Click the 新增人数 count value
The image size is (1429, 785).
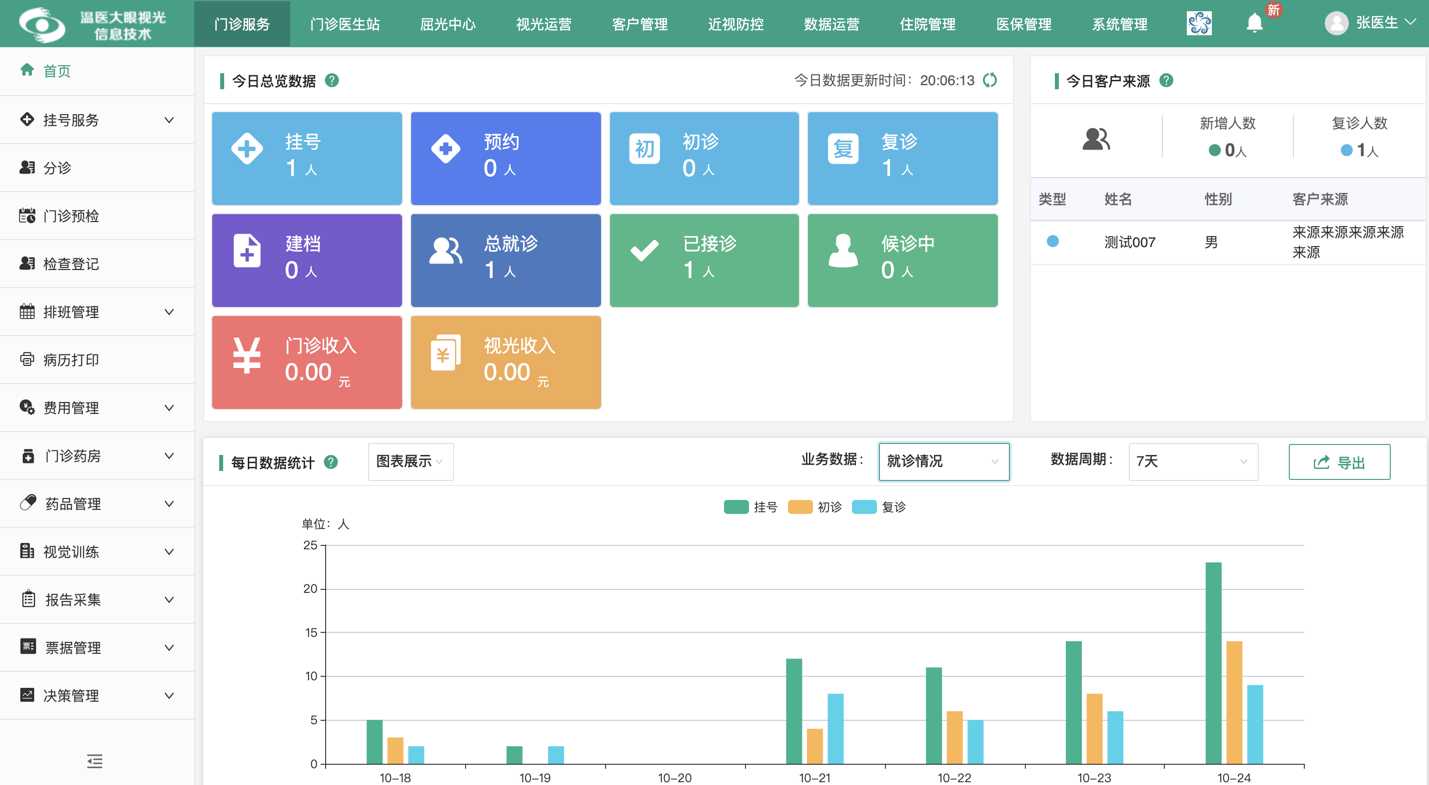[x=1228, y=150]
